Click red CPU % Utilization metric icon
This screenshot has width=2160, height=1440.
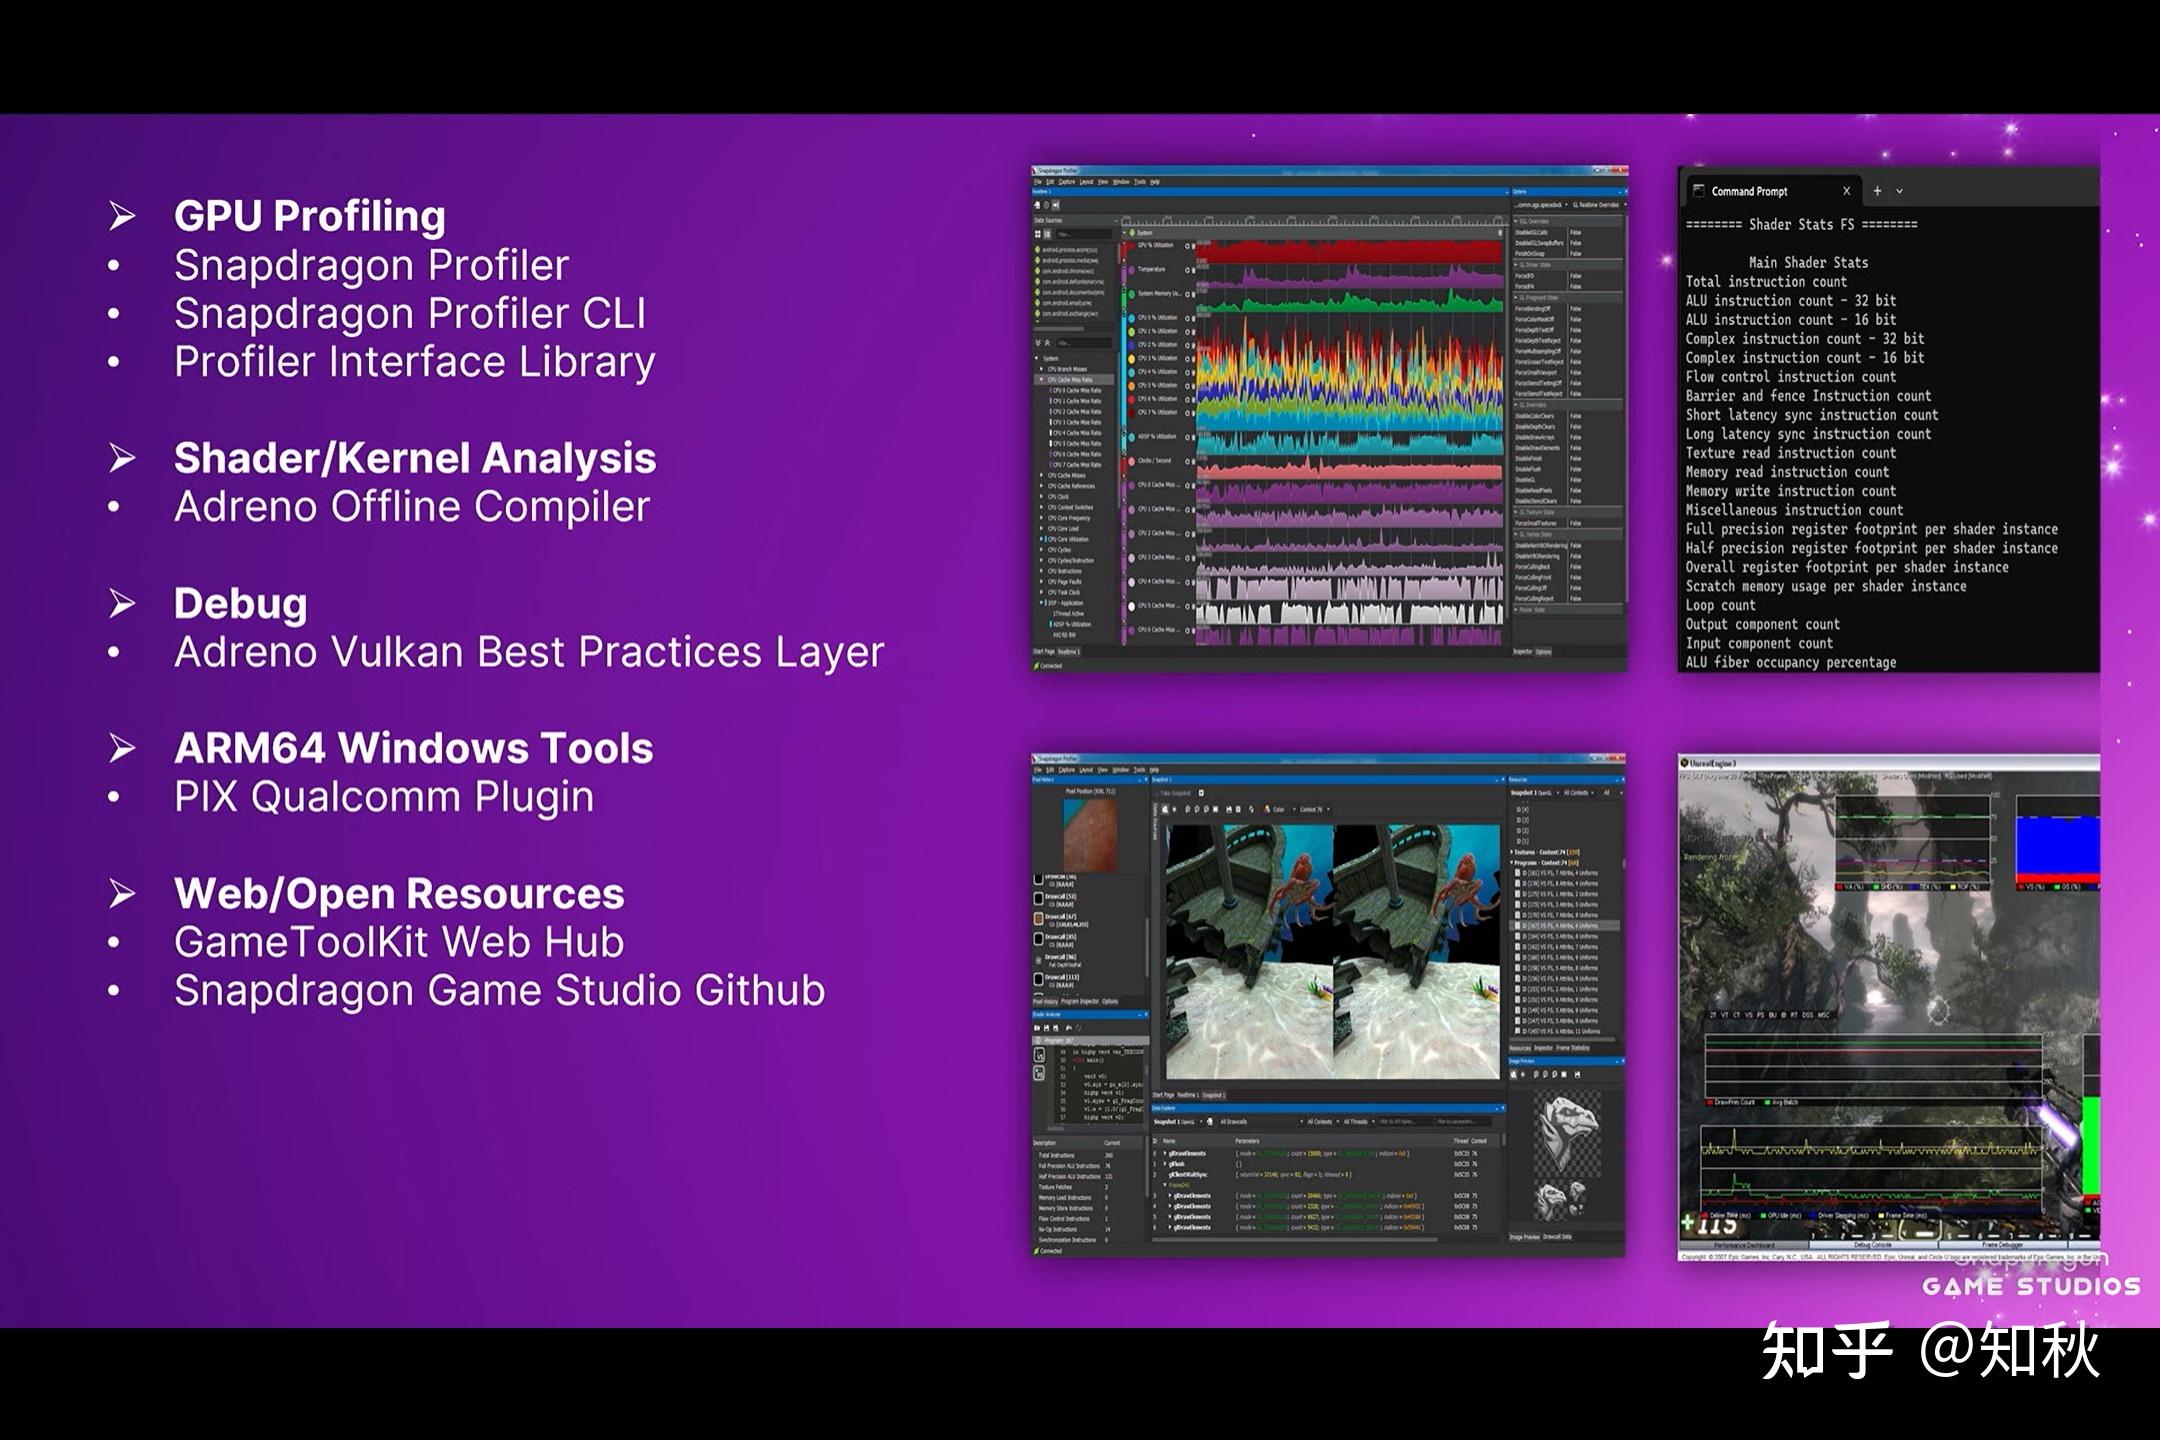click(1131, 245)
